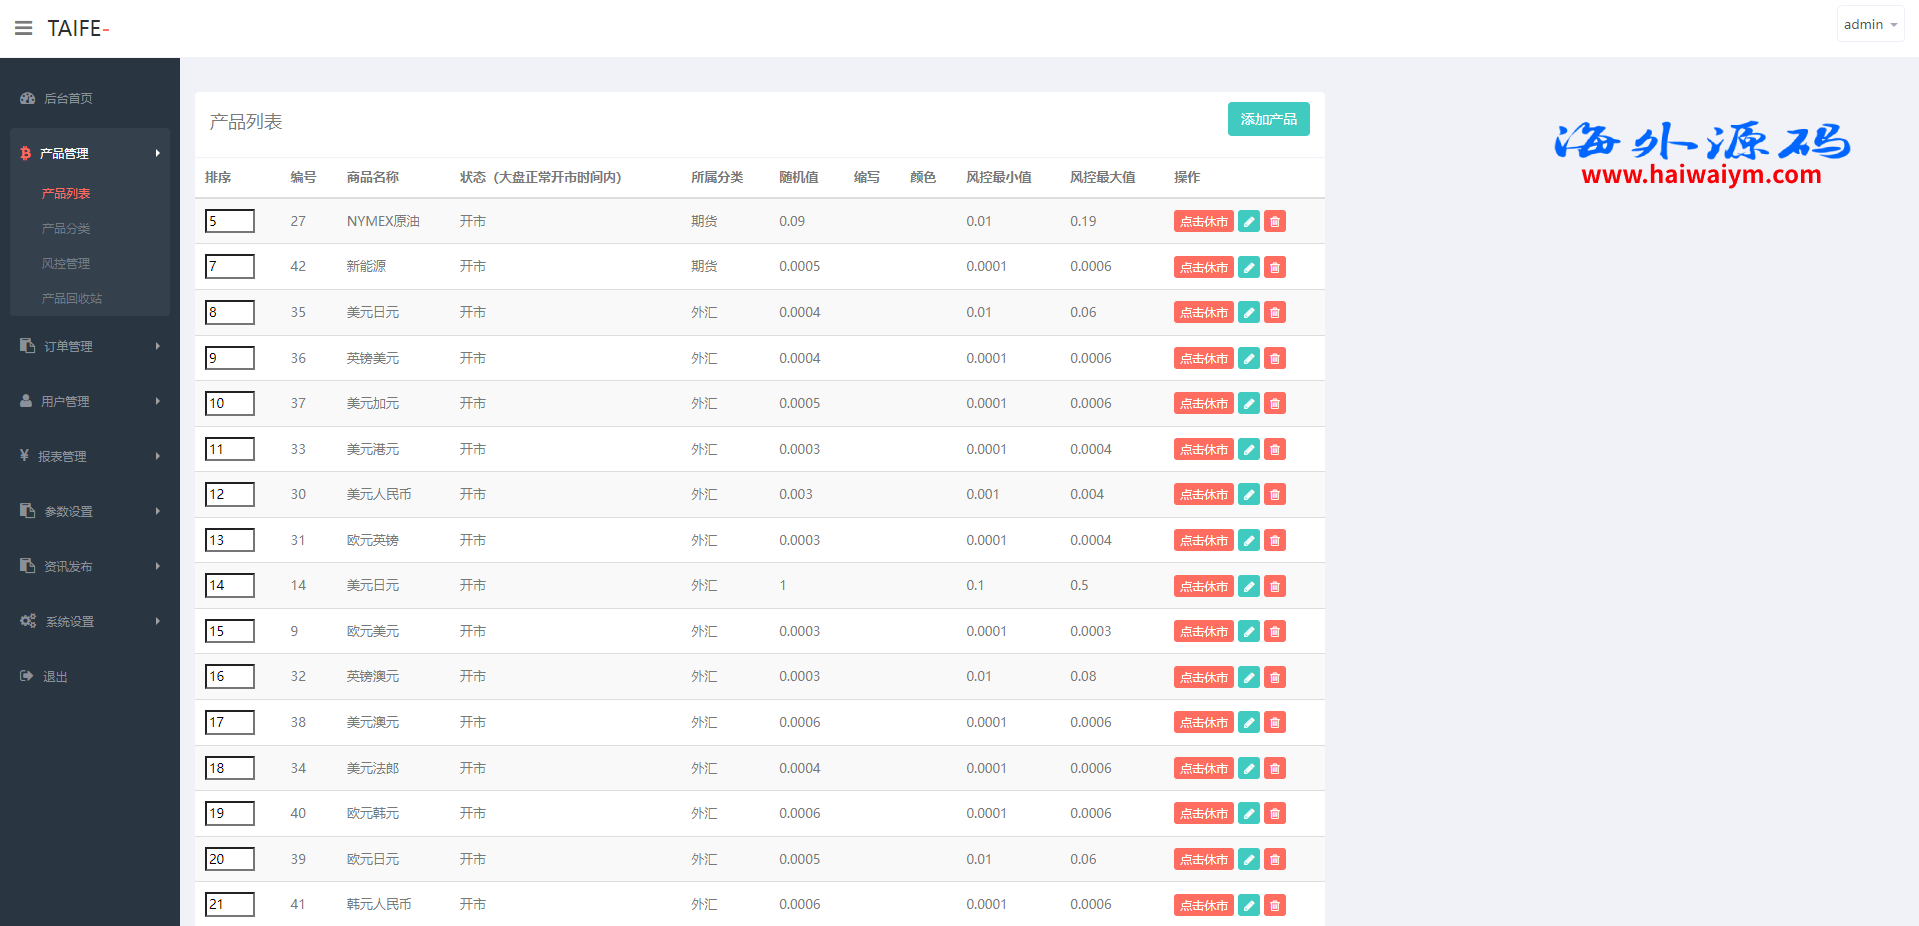Click the edit icon for 韩元人民币 row
This screenshot has height=926, width=1919.
[1248, 905]
